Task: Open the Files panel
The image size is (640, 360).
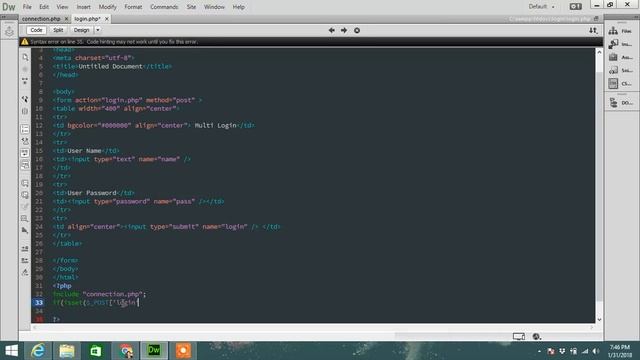Action: 620,31
